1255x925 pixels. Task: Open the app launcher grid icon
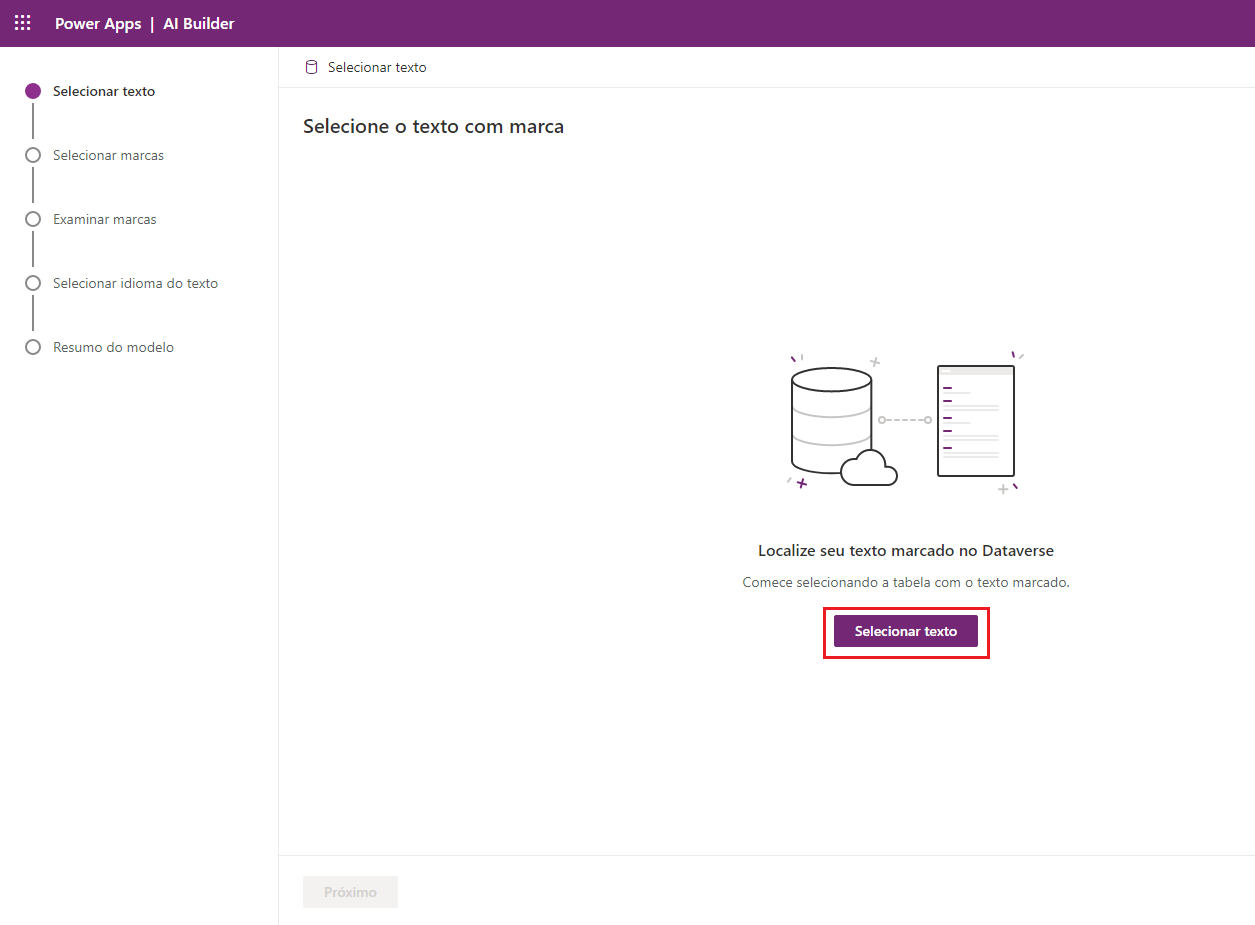pyautogui.click(x=22, y=22)
